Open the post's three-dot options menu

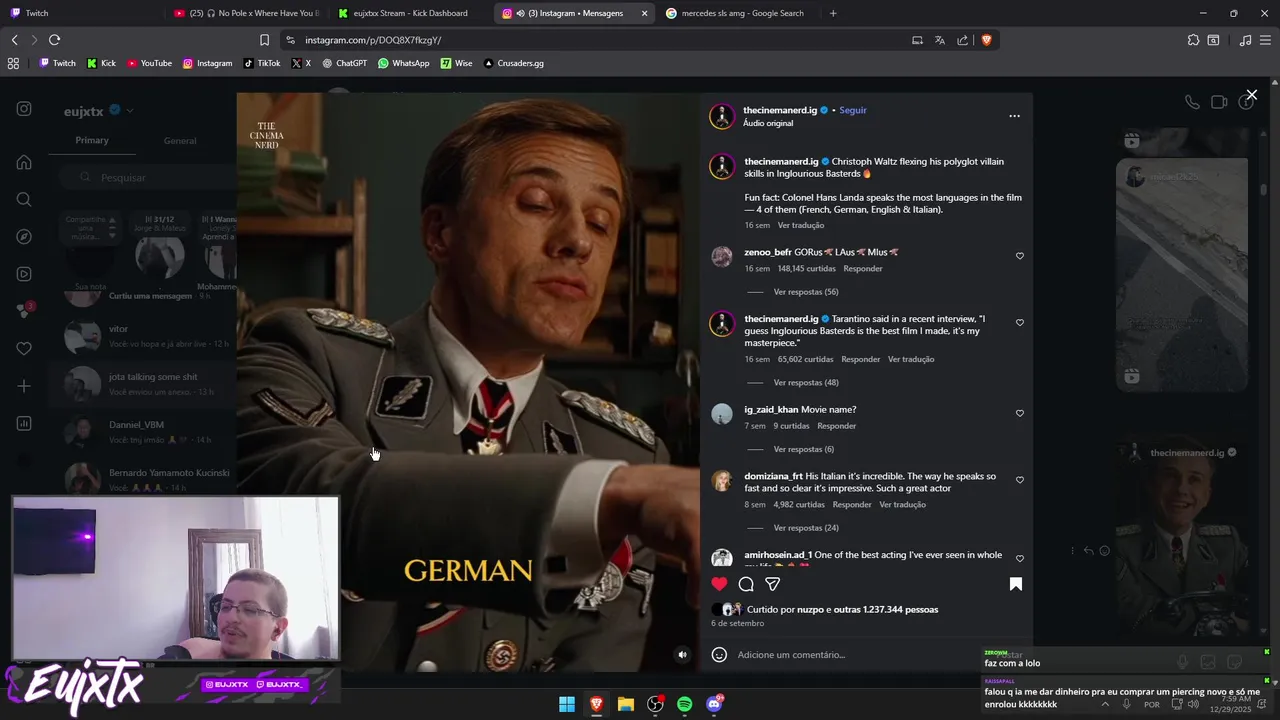1014,116
